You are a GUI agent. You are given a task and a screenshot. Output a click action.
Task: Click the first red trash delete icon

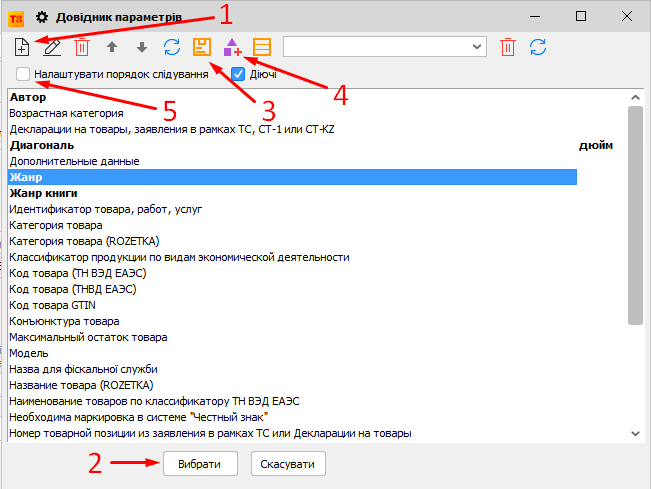click(x=82, y=47)
